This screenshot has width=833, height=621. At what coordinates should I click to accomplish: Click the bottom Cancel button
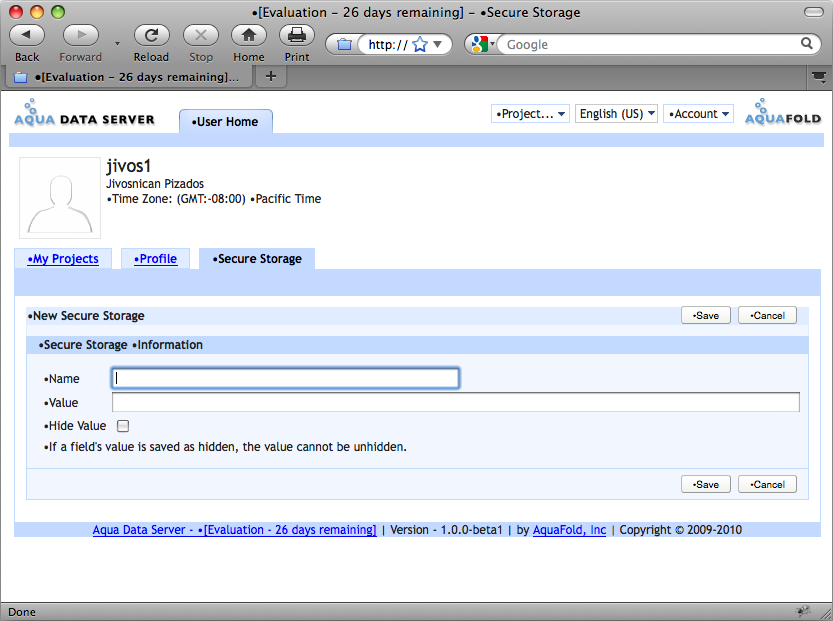(x=767, y=484)
